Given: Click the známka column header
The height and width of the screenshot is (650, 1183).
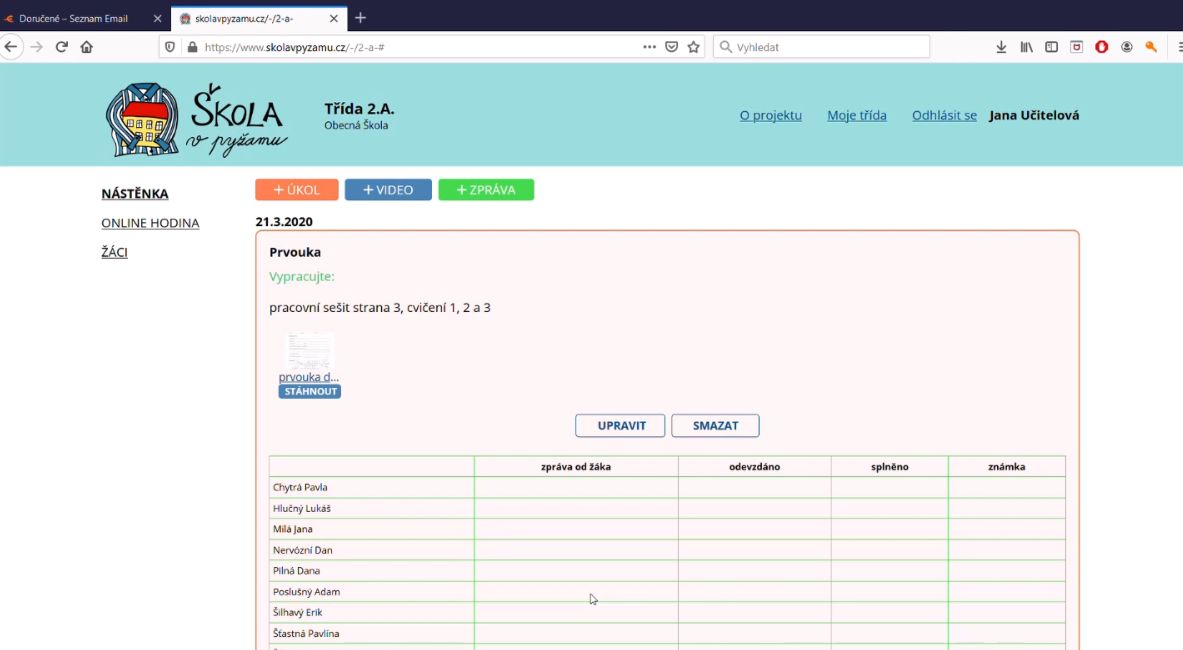Looking at the screenshot, I should (x=1006, y=467).
